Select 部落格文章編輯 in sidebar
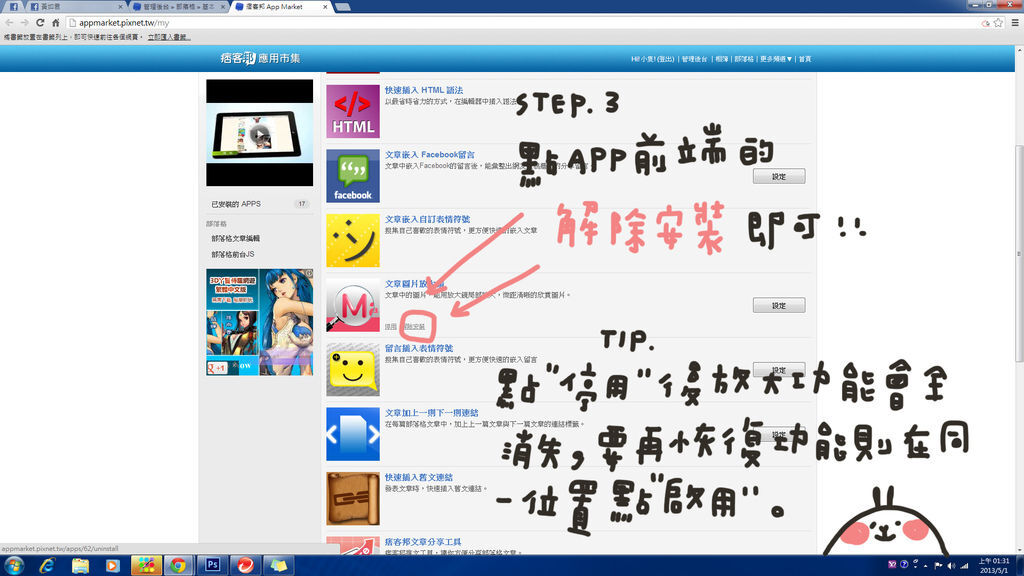The width and height of the screenshot is (1024, 576). tap(236, 238)
